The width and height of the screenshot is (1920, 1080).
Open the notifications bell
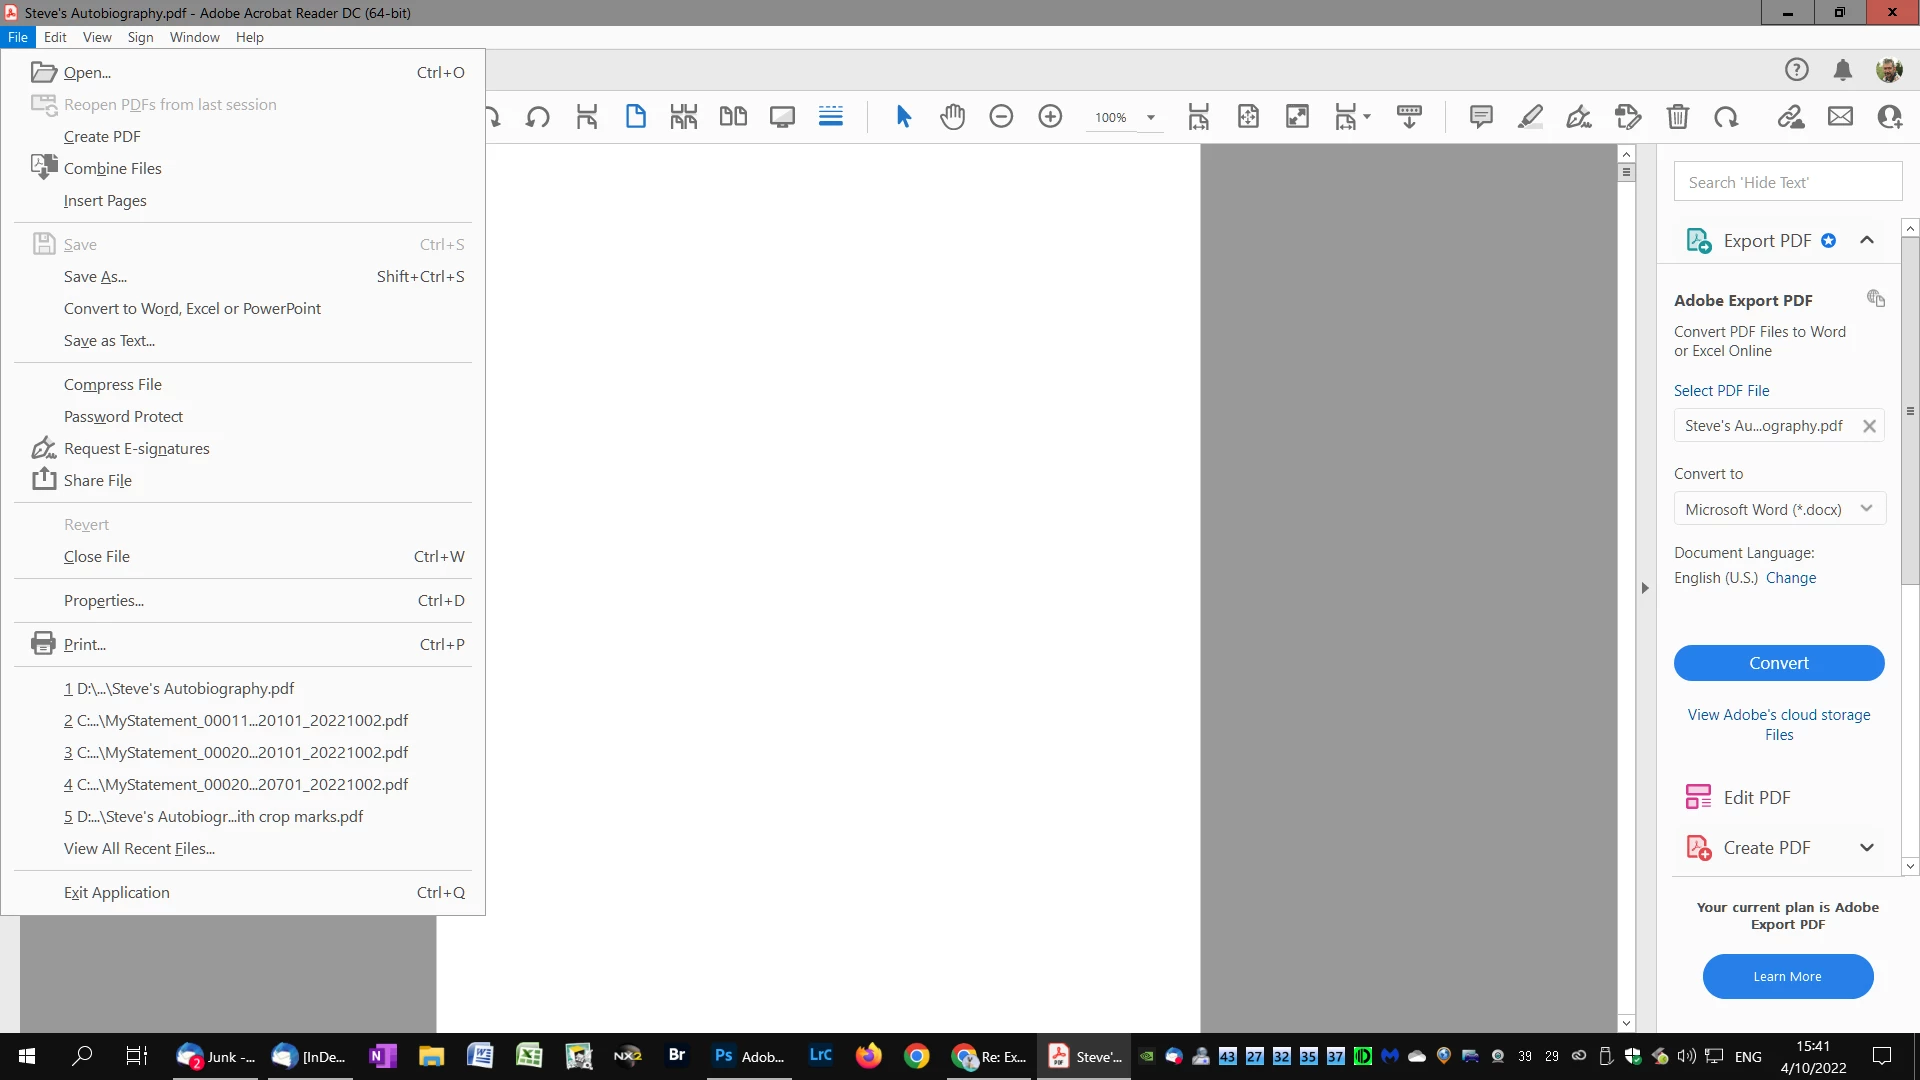1843,70
